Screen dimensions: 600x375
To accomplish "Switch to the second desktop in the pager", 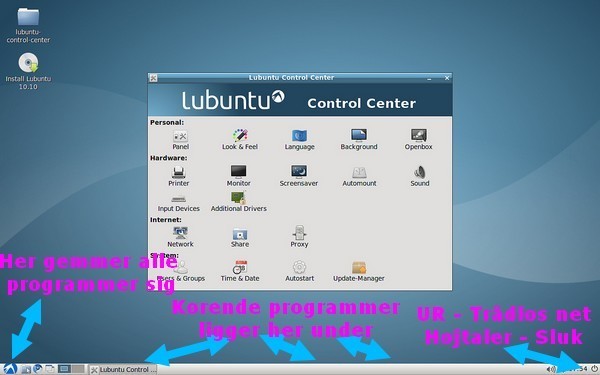I will 78,369.
